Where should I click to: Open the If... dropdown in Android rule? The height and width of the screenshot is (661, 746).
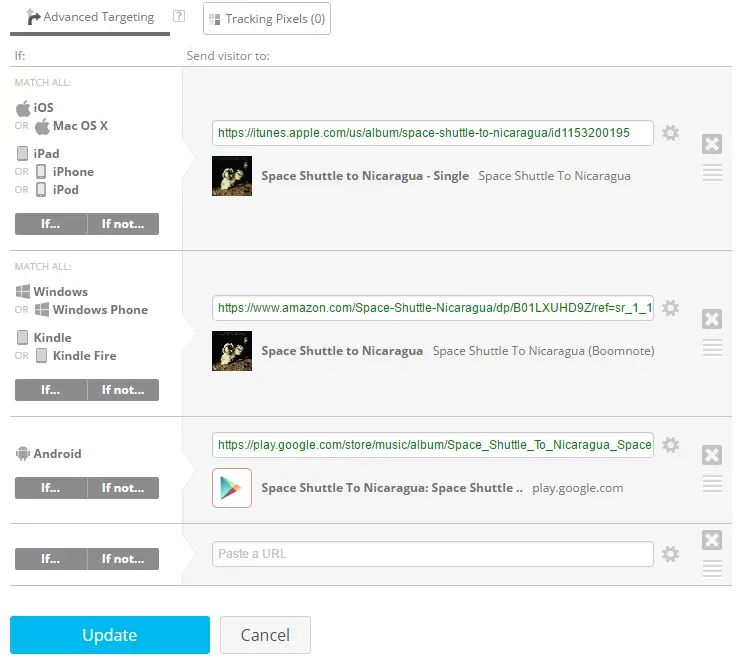click(50, 488)
